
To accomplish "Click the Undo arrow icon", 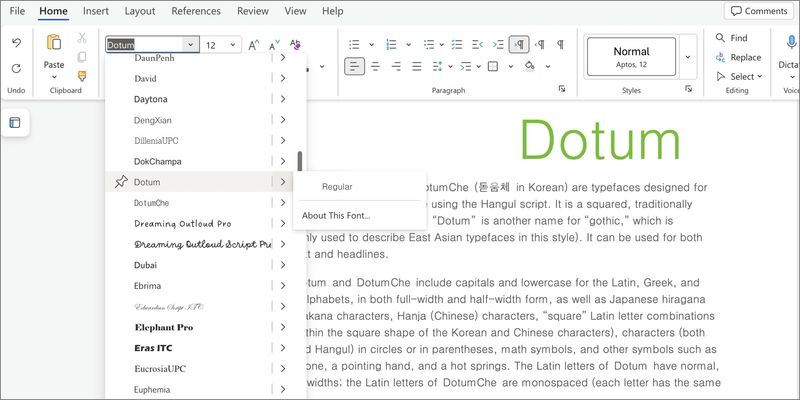I will click(x=16, y=43).
